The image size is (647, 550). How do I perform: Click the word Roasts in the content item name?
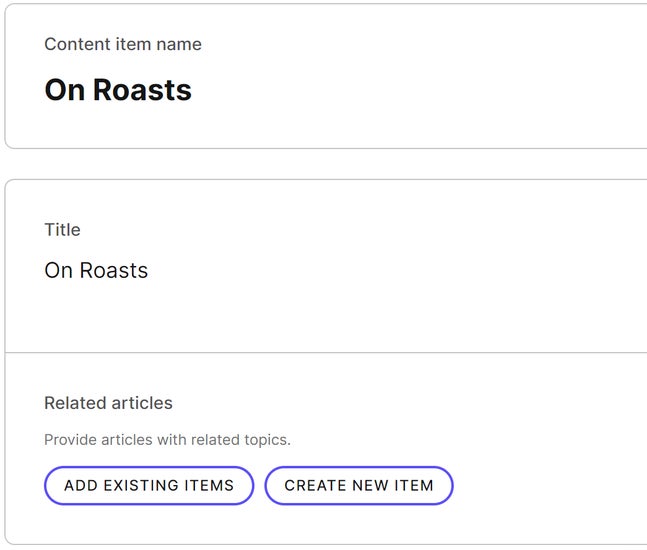(142, 90)
